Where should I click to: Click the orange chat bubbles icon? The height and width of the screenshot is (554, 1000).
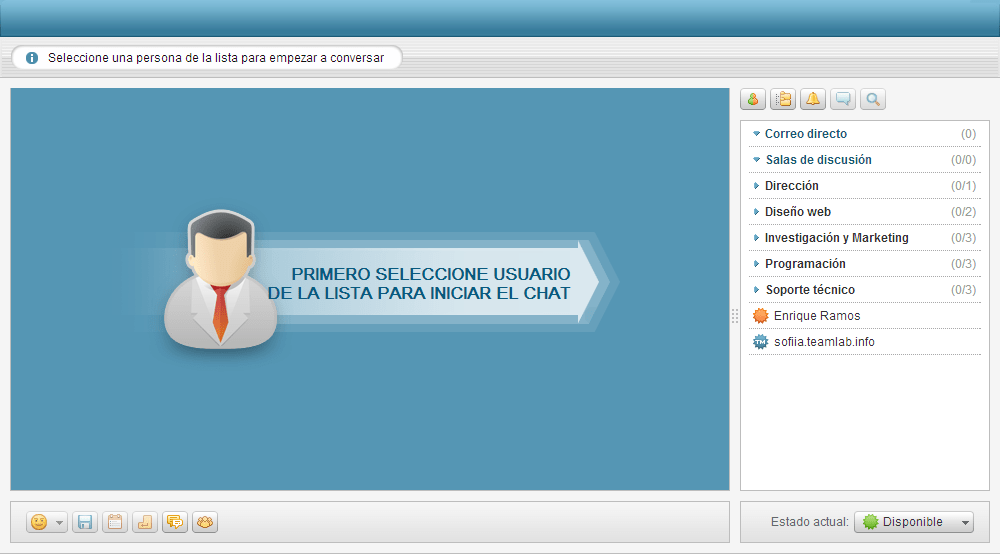tap(175, 522)
